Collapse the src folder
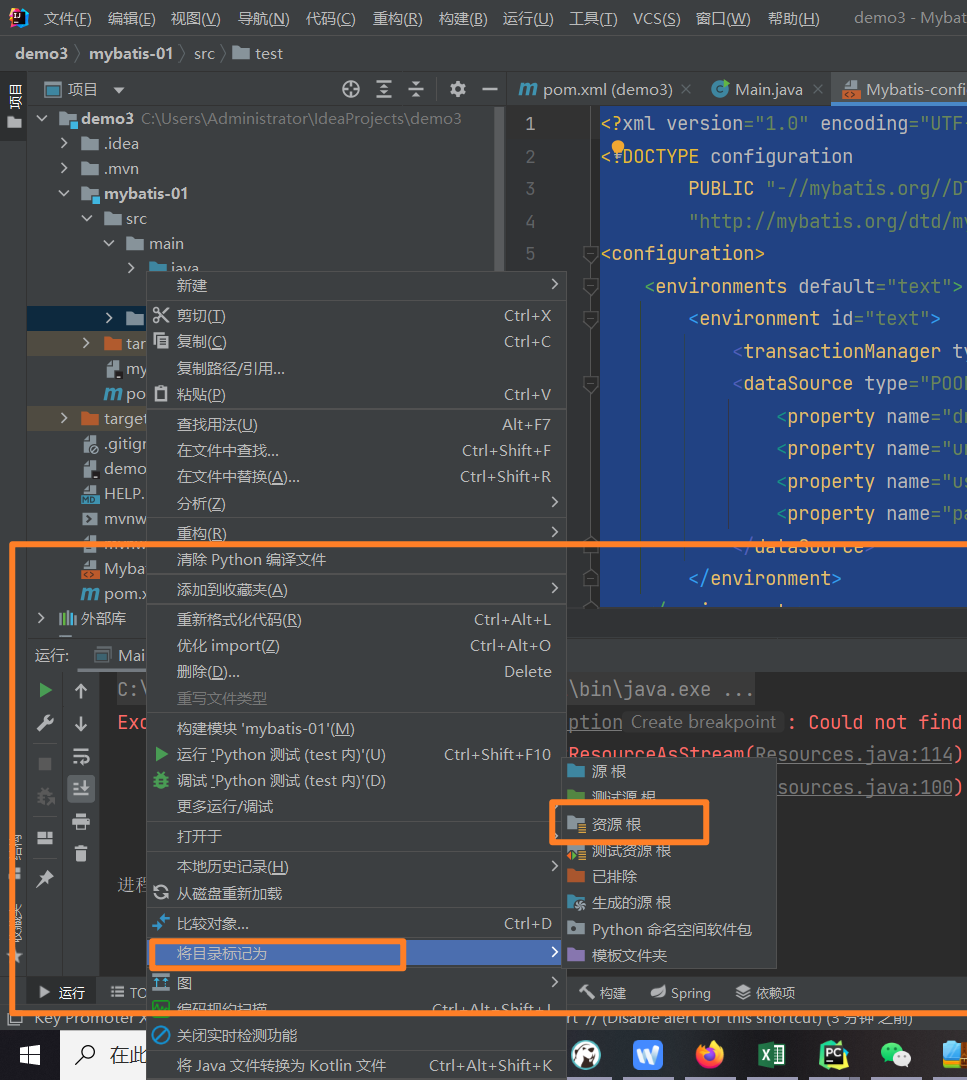 point(87,218)
